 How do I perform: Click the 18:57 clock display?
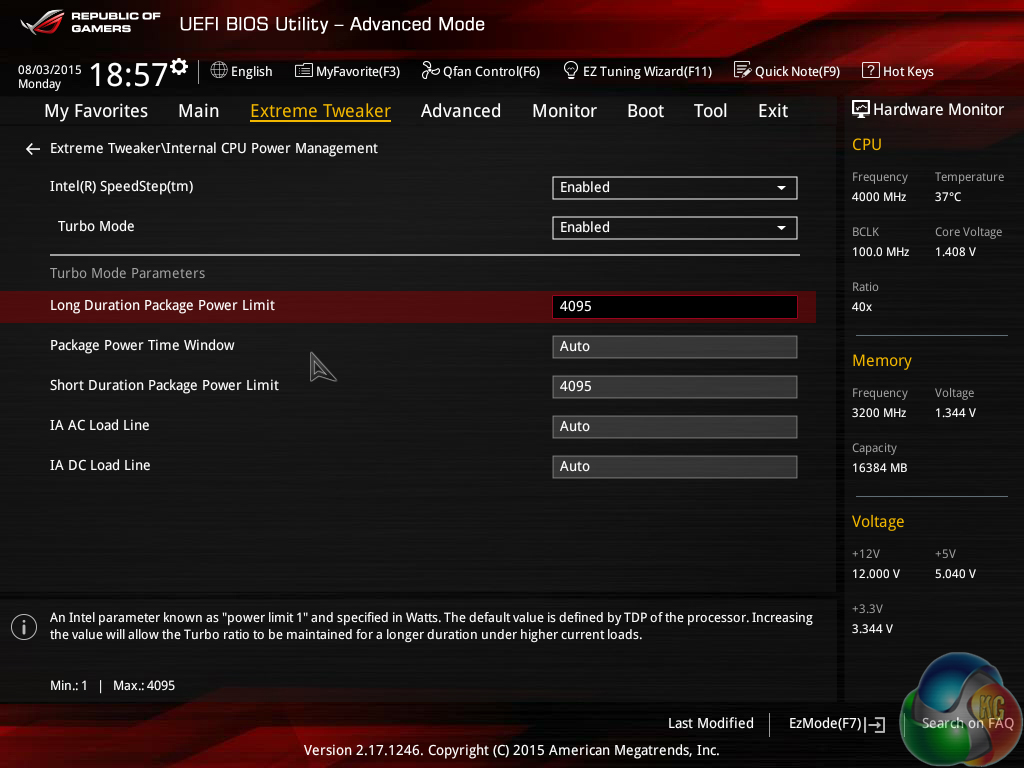129,74
